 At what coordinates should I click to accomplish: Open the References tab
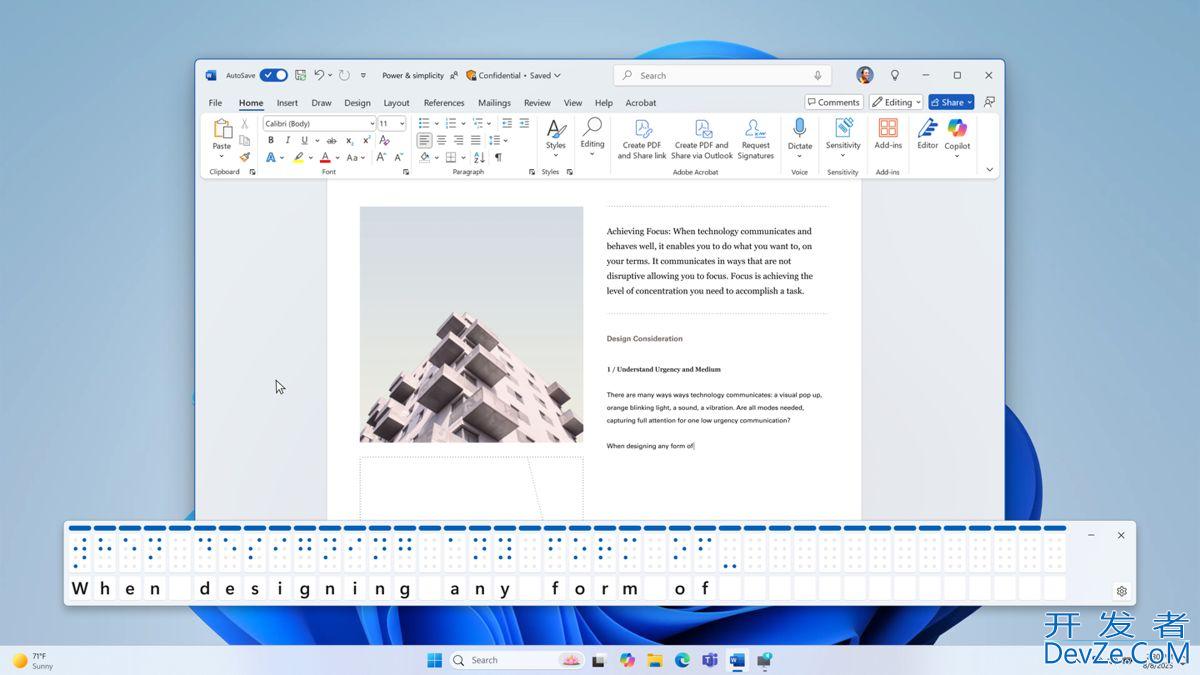pyautogui.click(x=443, y=103)
